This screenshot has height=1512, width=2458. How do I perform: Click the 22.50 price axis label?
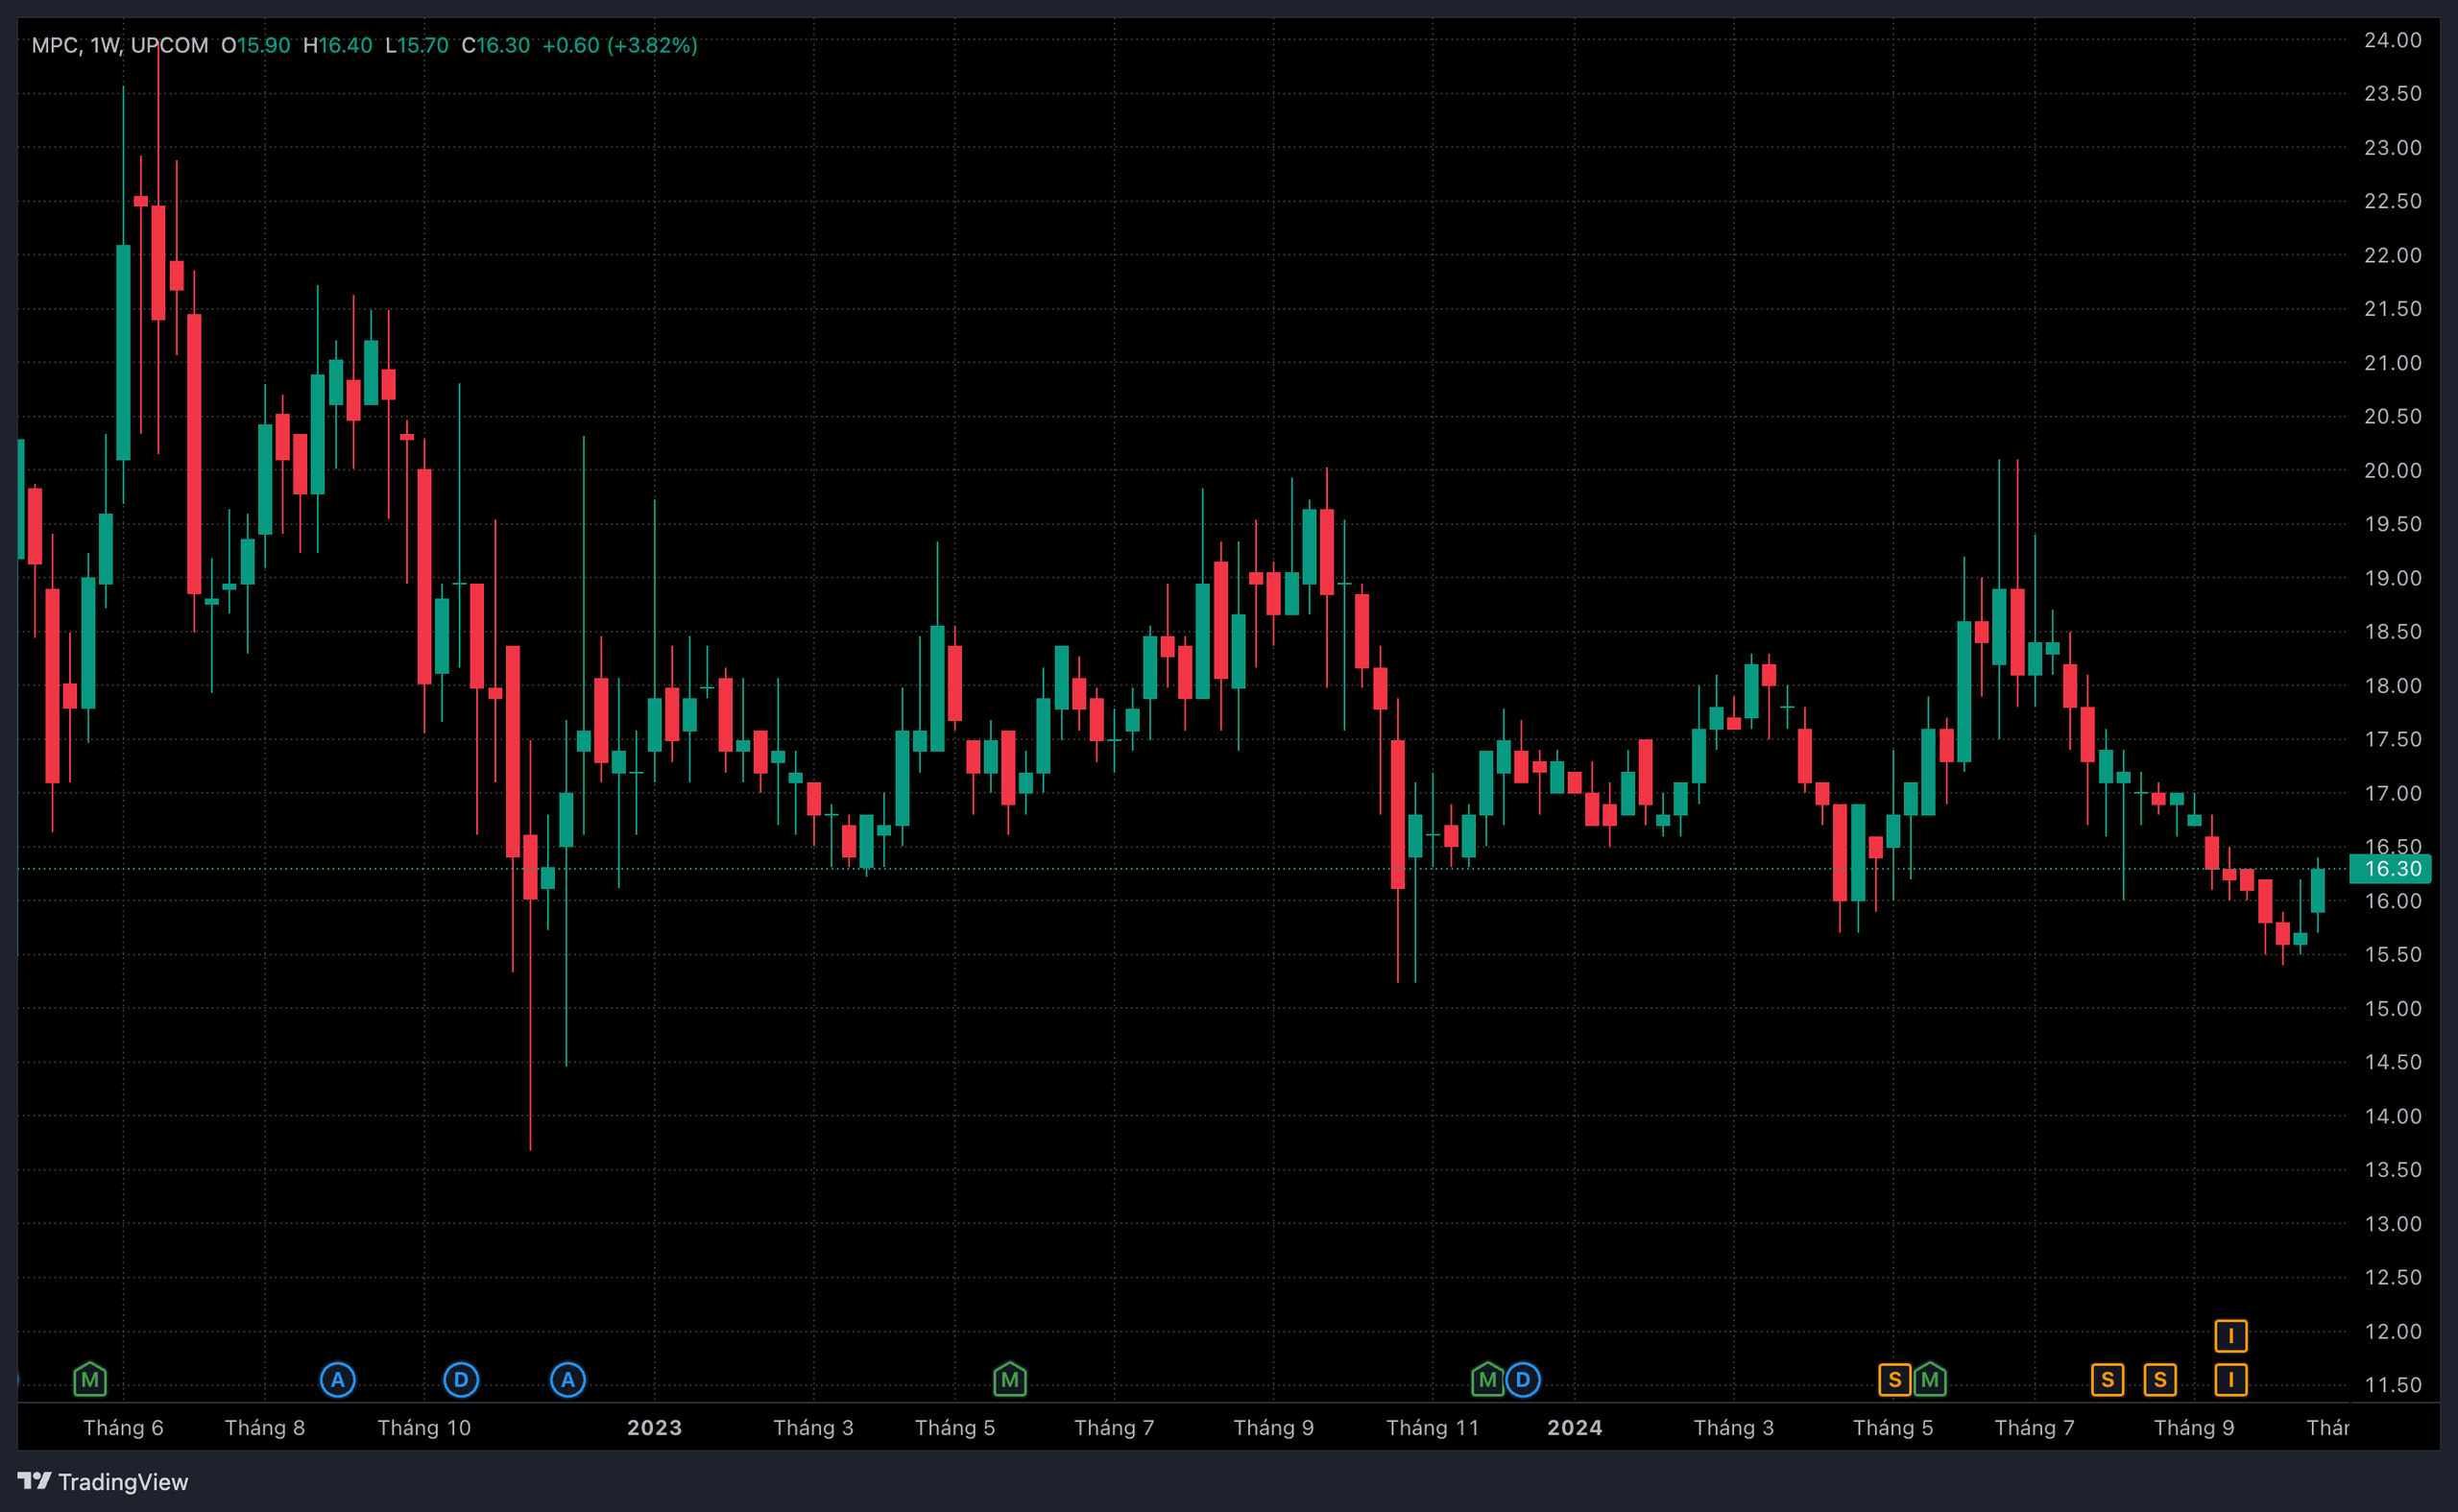click(2393, 201)
